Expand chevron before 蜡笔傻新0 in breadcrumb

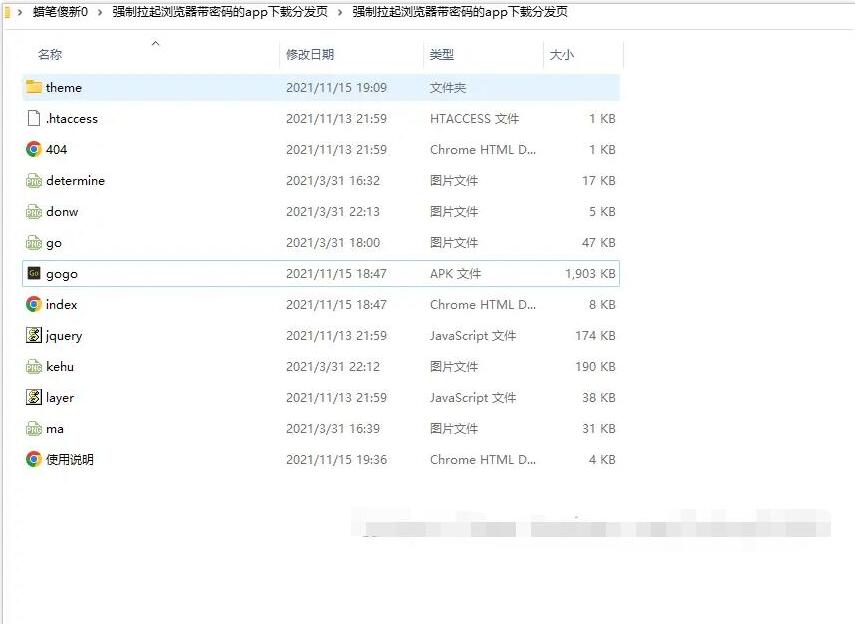click(20, 12)
